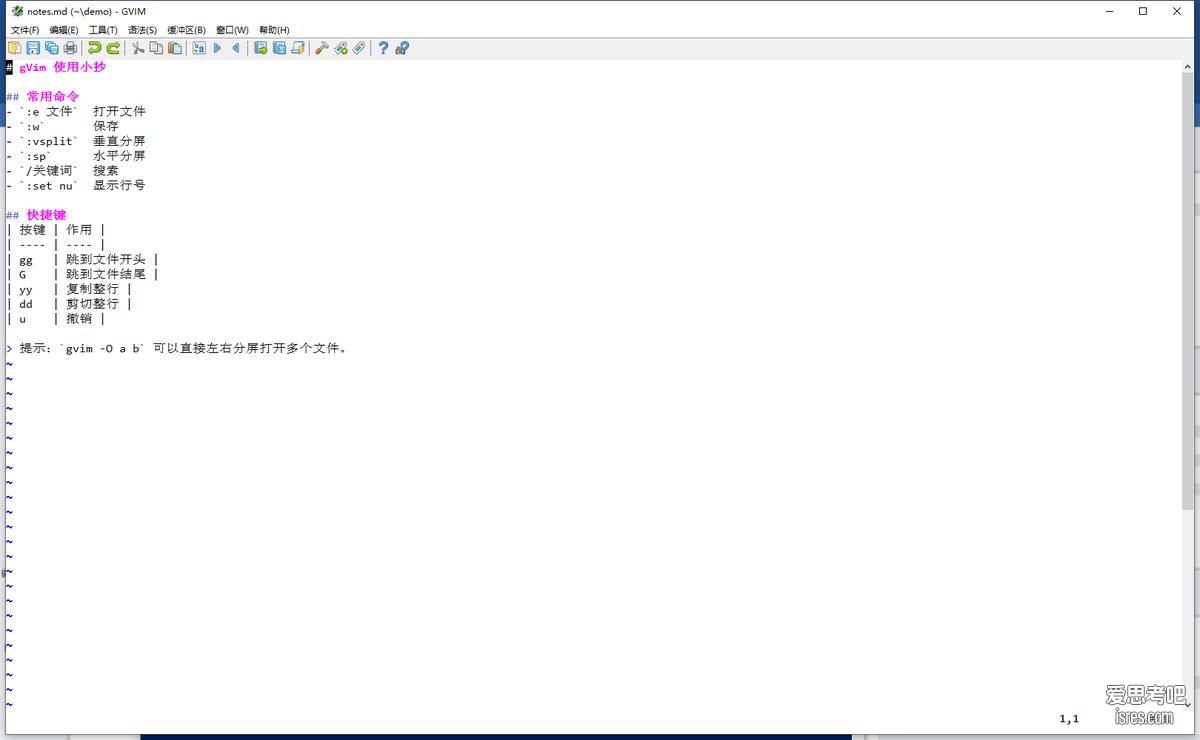
Task: Open the 语法(S) menu
Action: [x=142, y=30]
